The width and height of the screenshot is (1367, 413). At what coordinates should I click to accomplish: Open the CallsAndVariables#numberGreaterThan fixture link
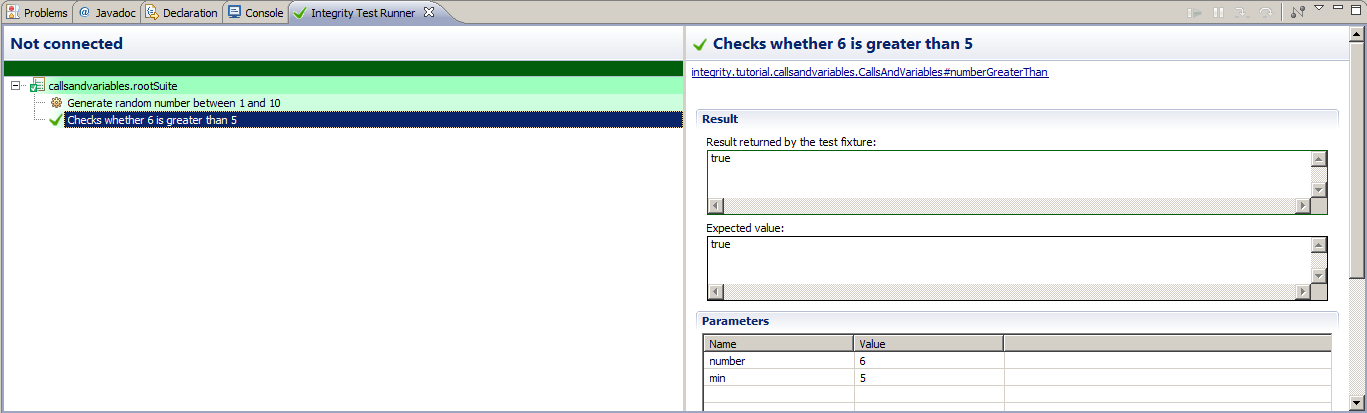point(869,72)
